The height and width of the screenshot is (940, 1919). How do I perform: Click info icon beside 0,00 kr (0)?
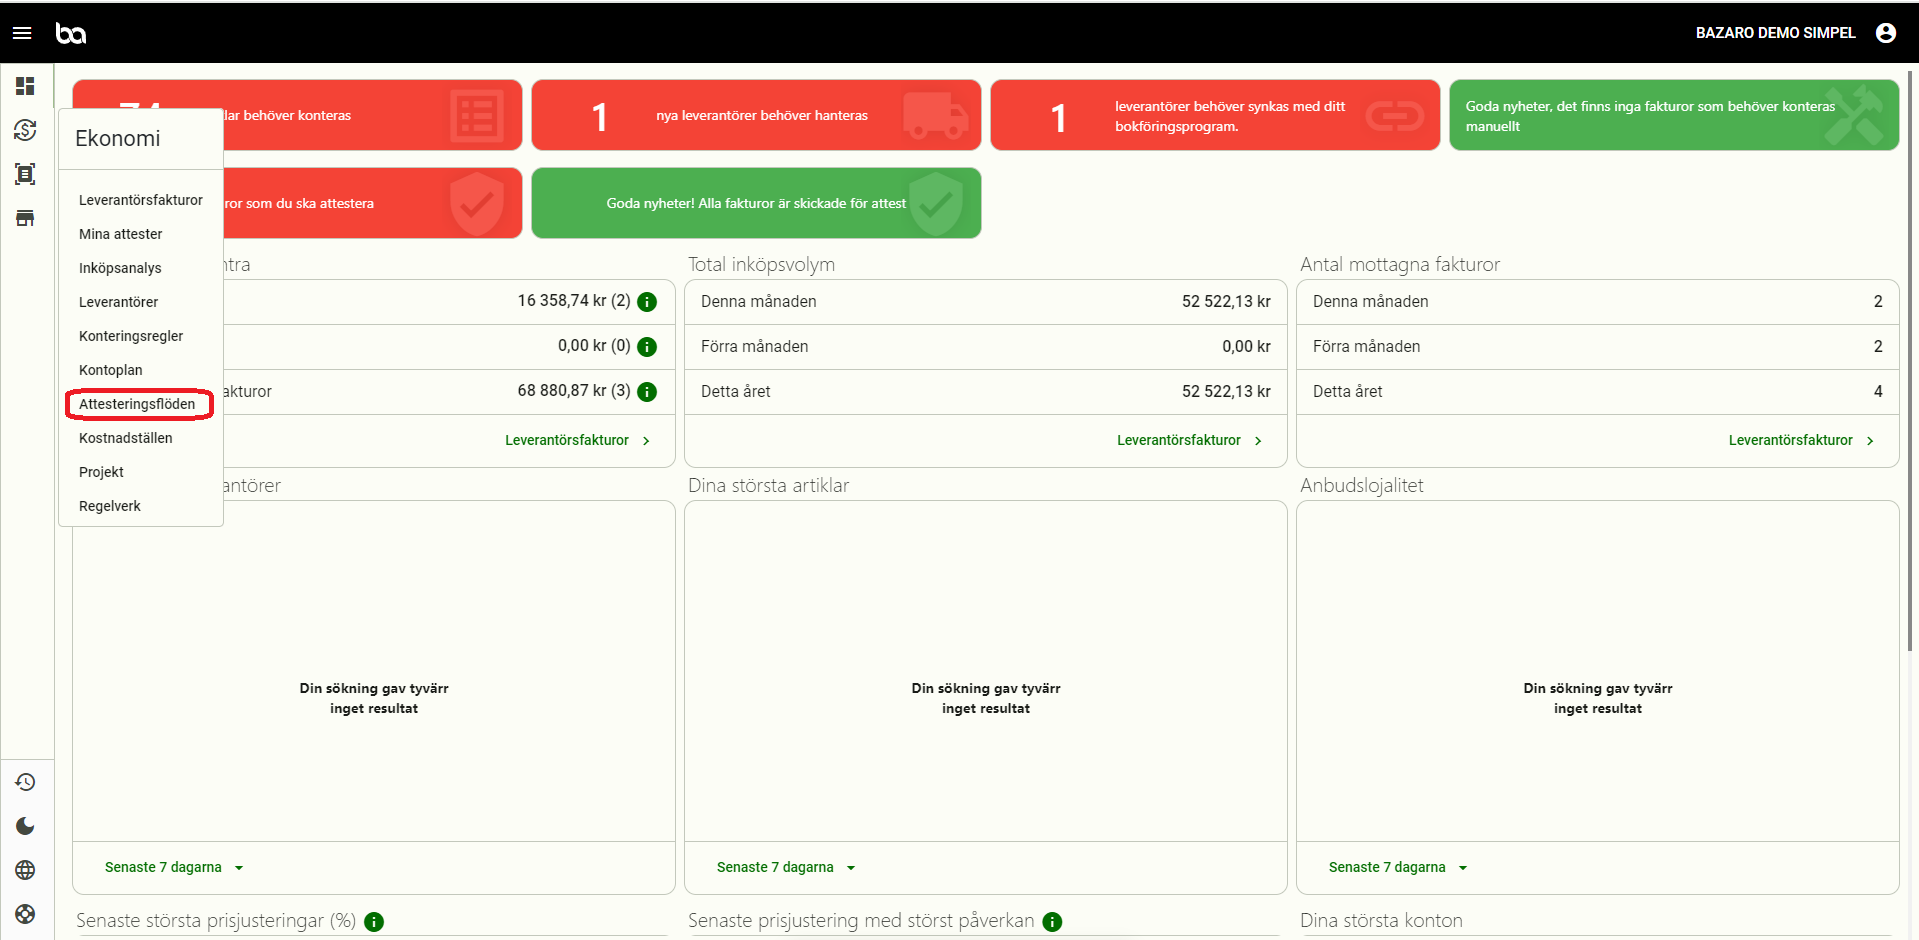(x=647, y=347)
